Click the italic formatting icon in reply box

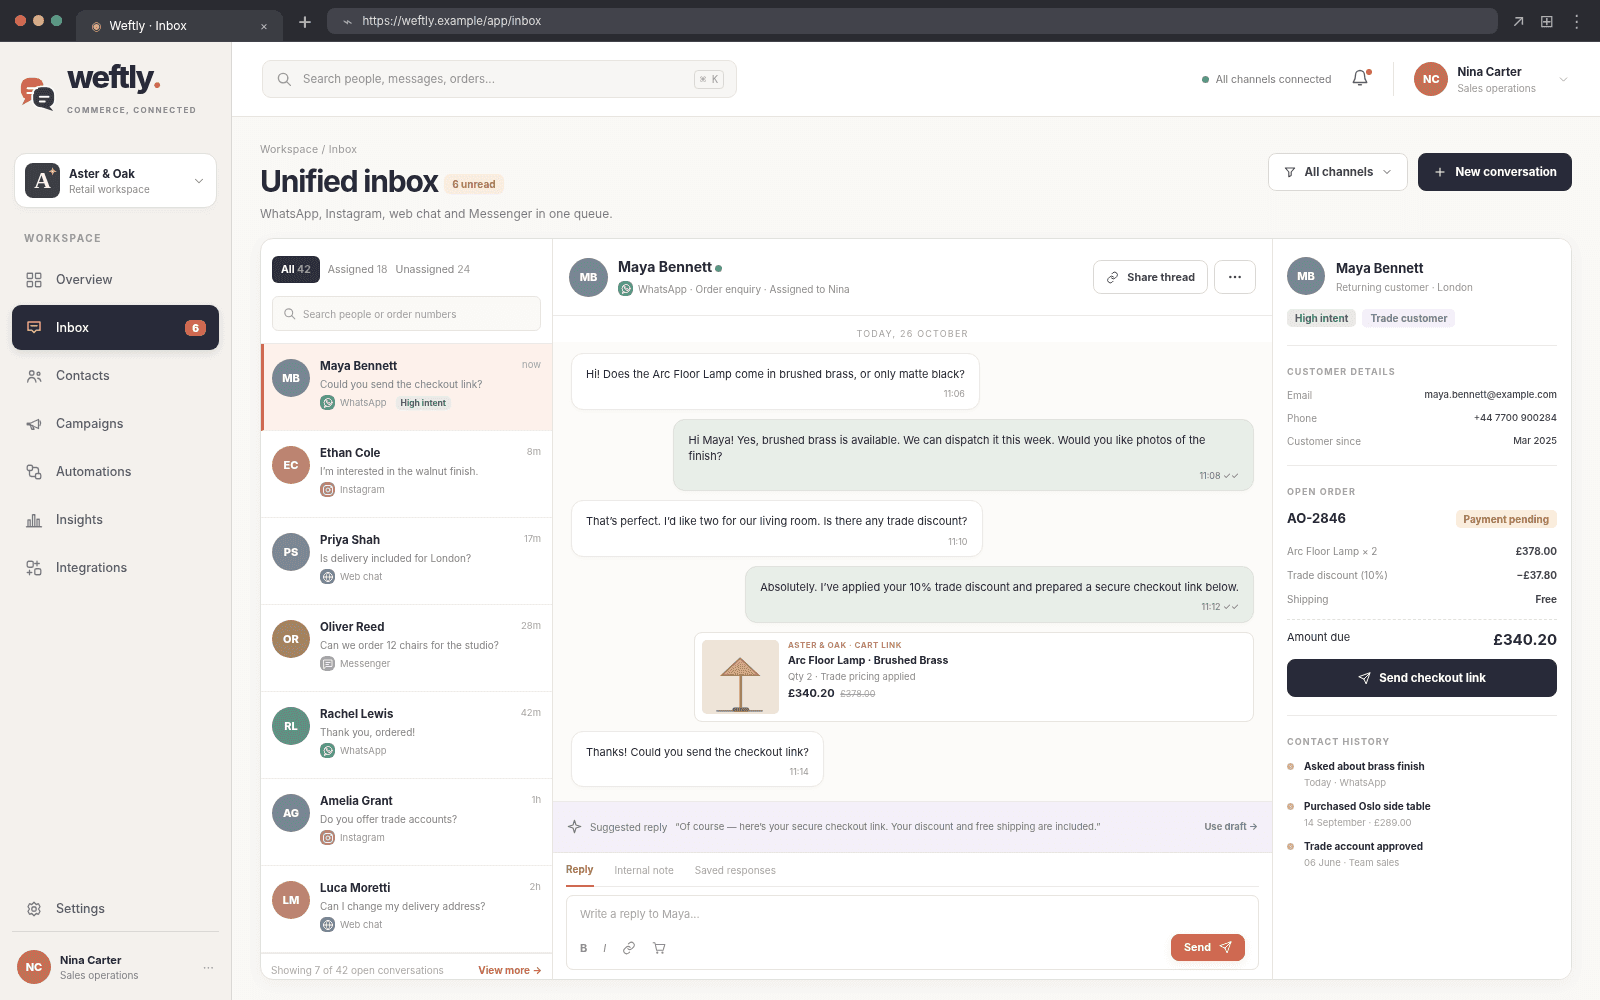pos(605,948)
